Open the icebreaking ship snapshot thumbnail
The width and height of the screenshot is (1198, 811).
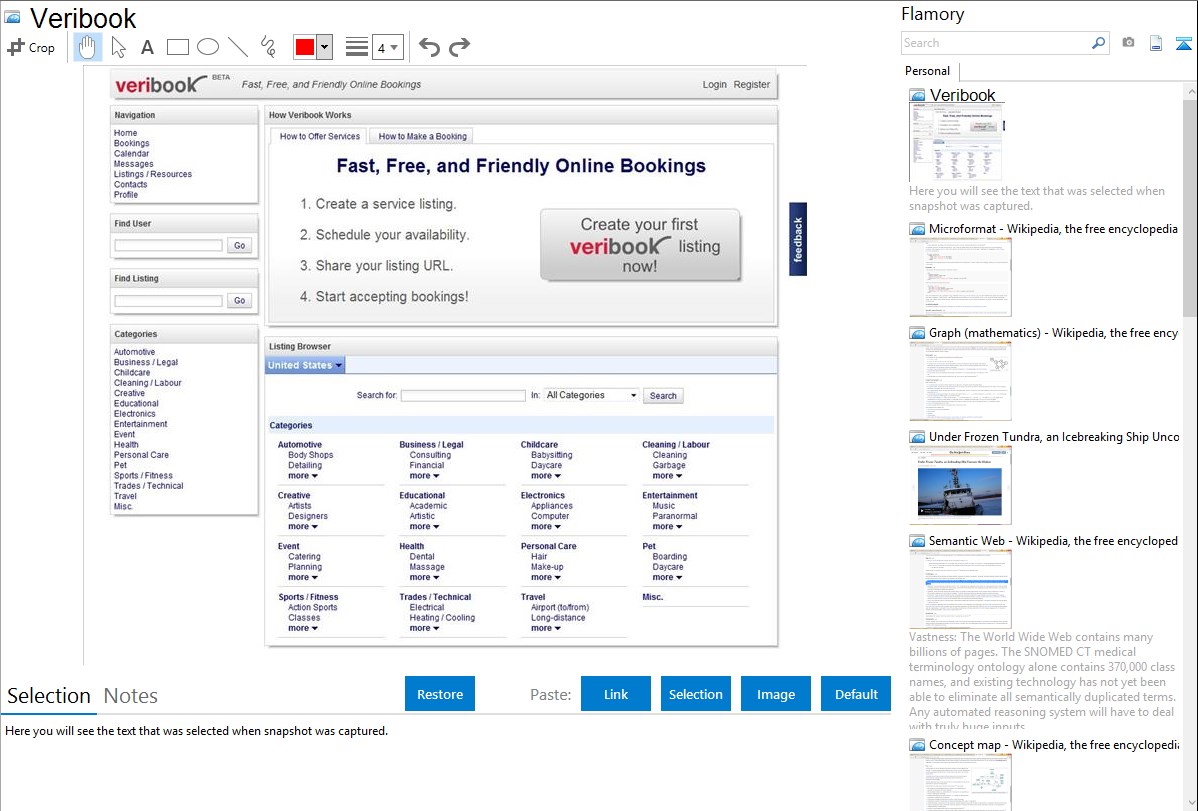960,485
